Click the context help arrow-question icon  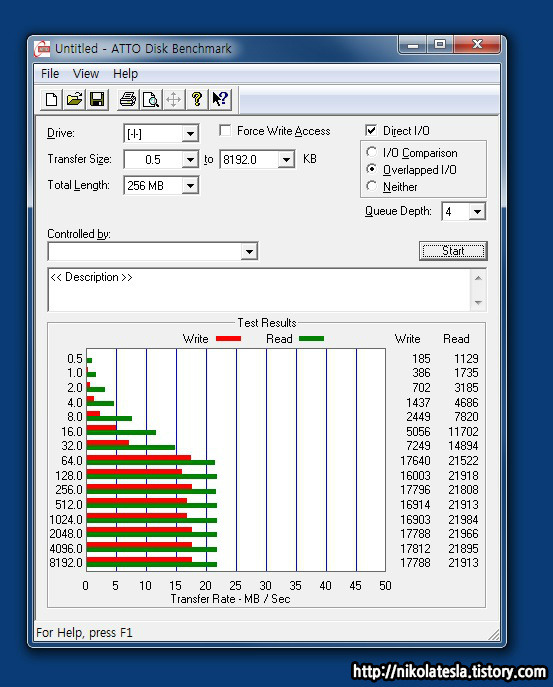(x=220, y=99)
